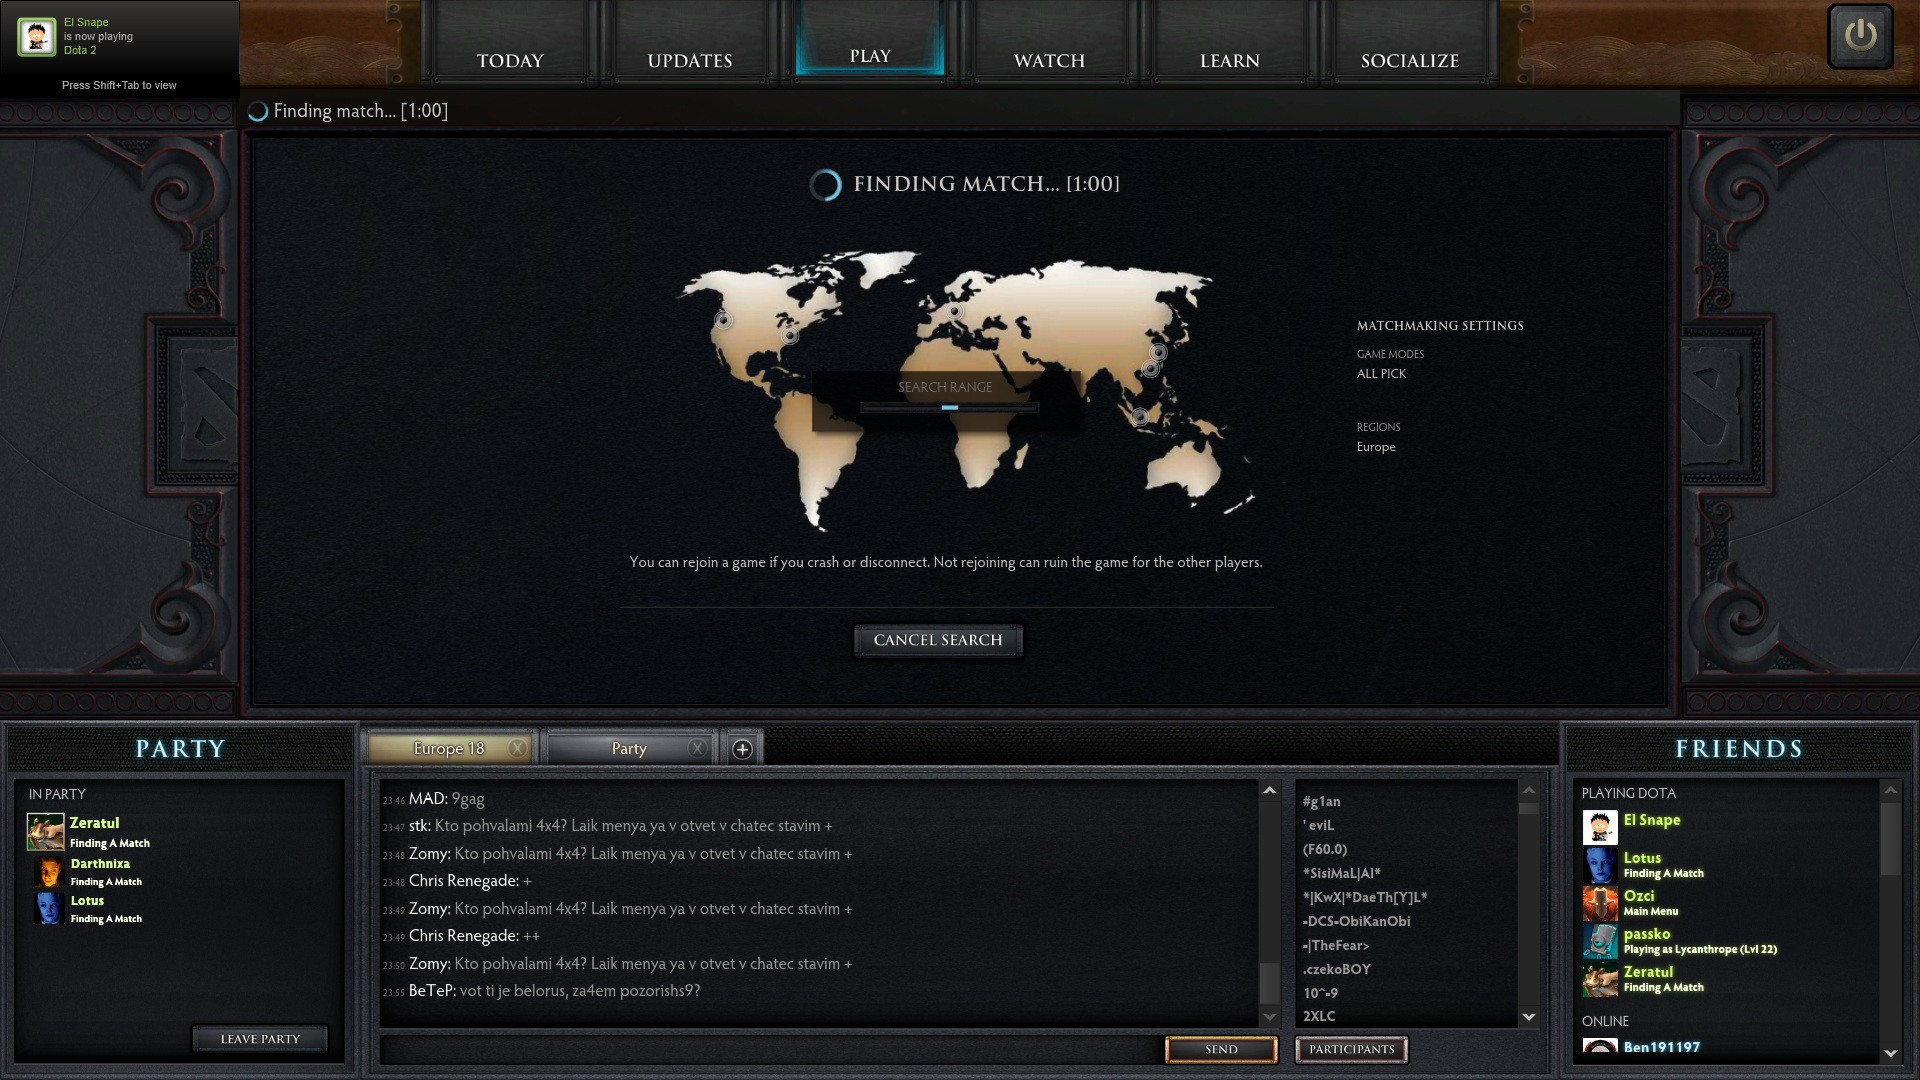This screenshot has height=1080, width=1920.
Task: Click passko's avatar in Friends list
Action: pos(1600,941)
